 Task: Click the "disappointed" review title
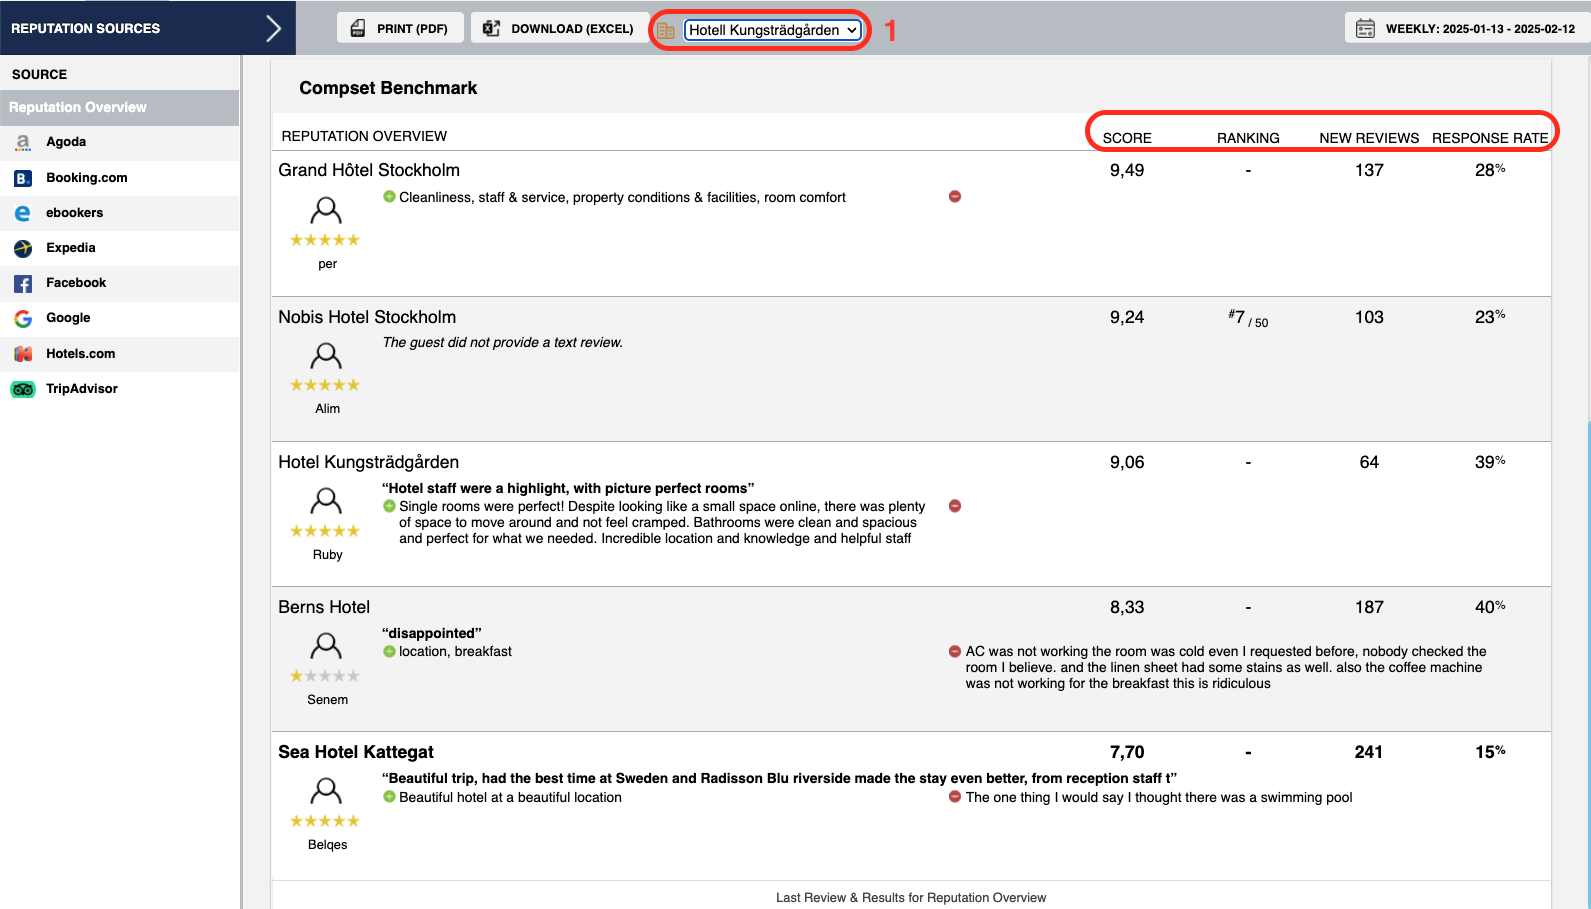coord(432,633)
